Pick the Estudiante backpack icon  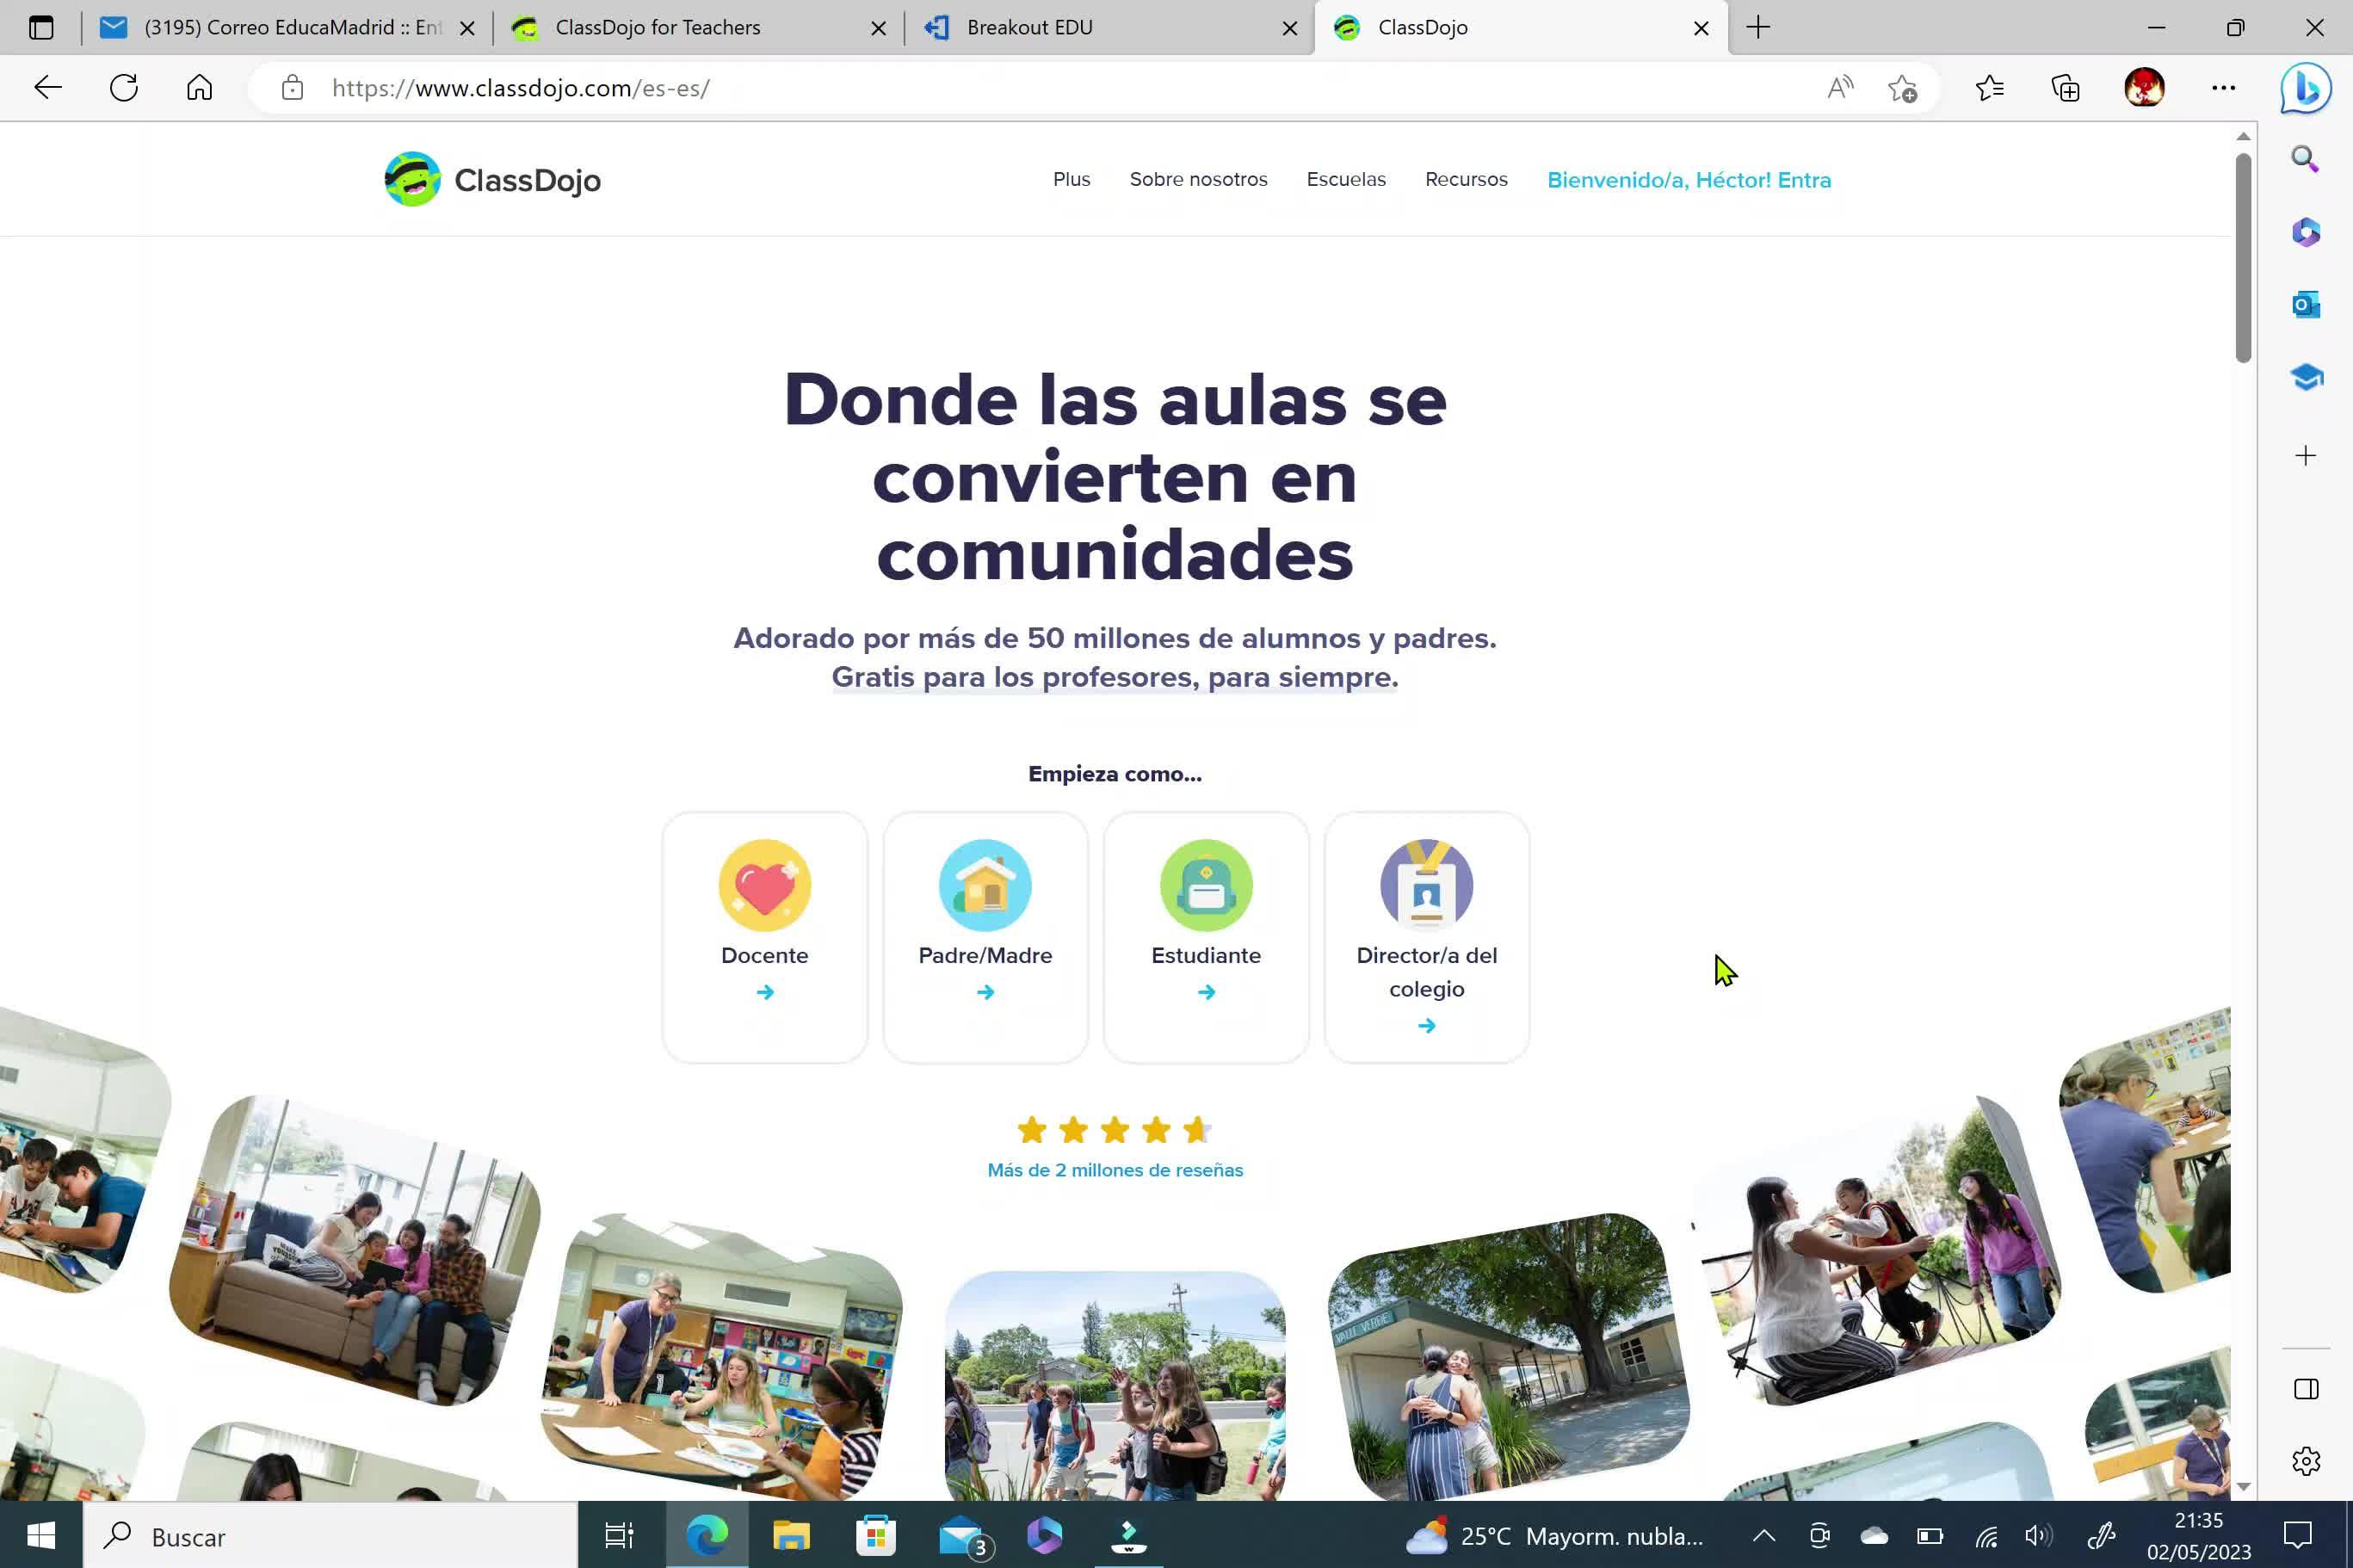pyautogui.click(x=1205, y=885)
